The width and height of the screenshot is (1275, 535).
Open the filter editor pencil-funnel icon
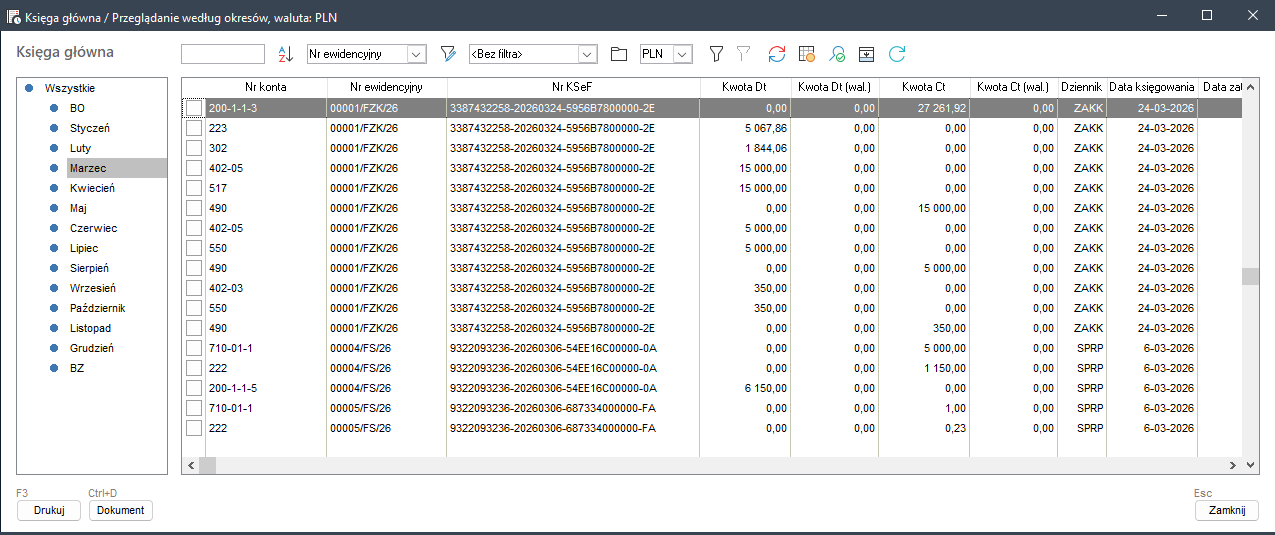[x=448, y=54]
